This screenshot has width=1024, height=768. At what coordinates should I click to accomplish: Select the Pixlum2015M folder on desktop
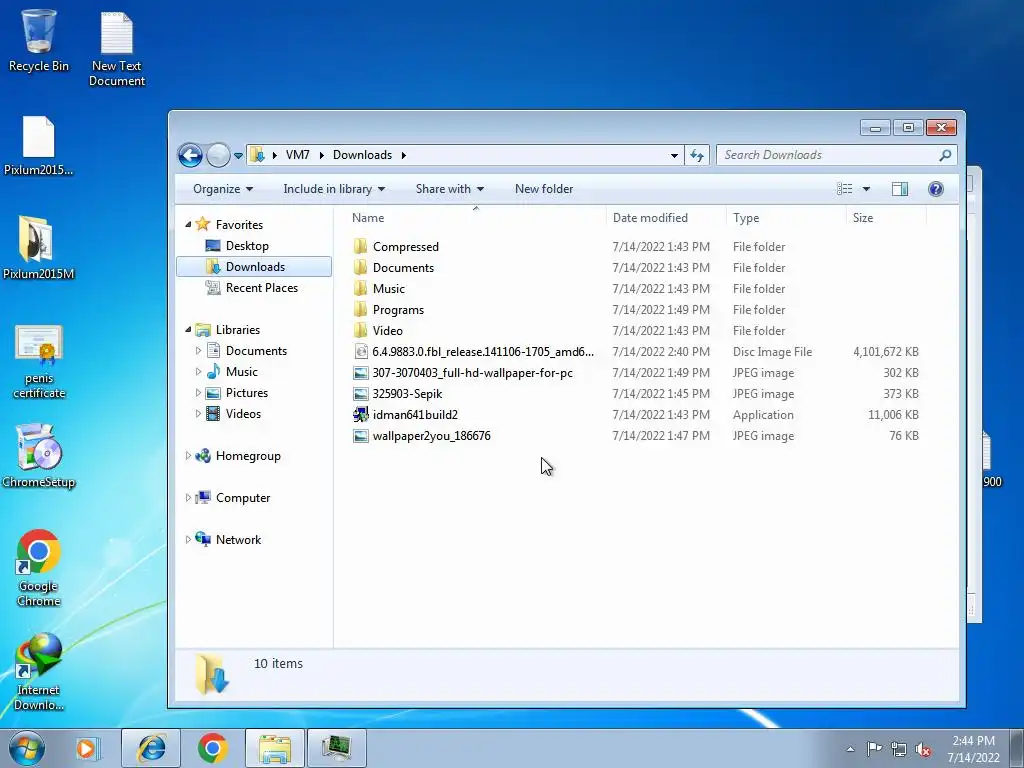pos(39,247)
